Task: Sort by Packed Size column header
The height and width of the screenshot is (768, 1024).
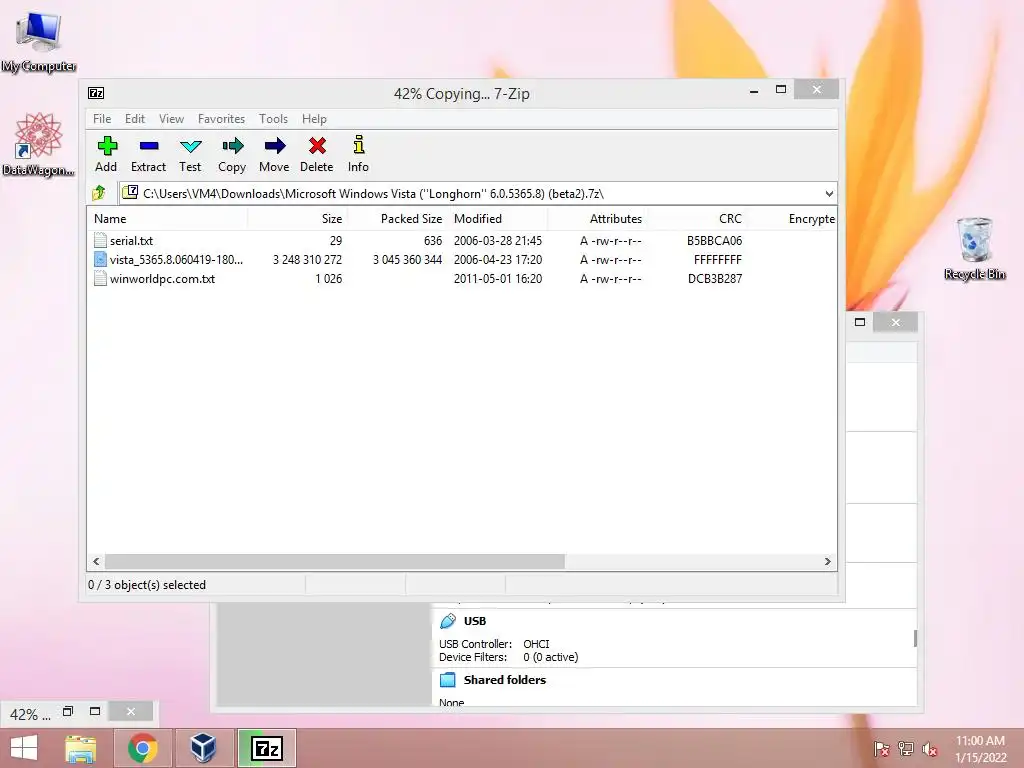Action: pos(397,219)
